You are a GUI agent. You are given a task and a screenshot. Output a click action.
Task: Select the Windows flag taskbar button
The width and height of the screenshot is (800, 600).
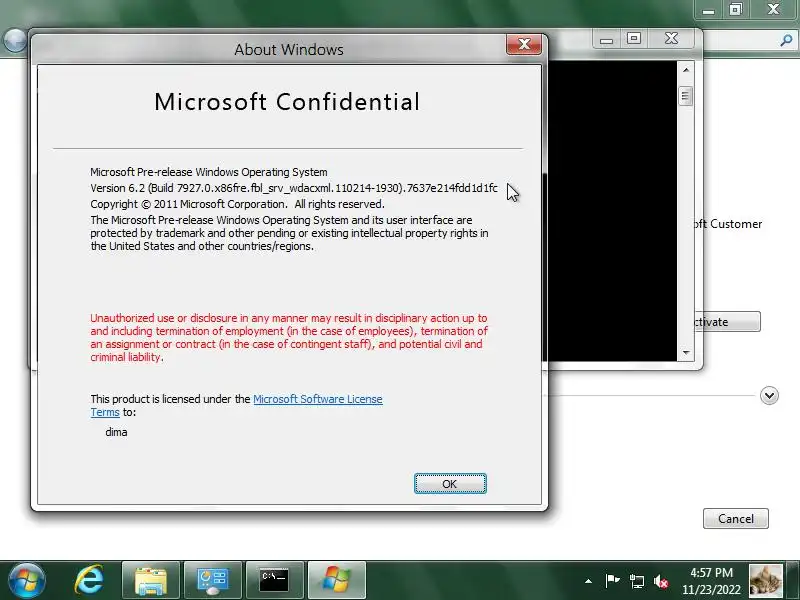pyautogui.click(x=337, y=581)
